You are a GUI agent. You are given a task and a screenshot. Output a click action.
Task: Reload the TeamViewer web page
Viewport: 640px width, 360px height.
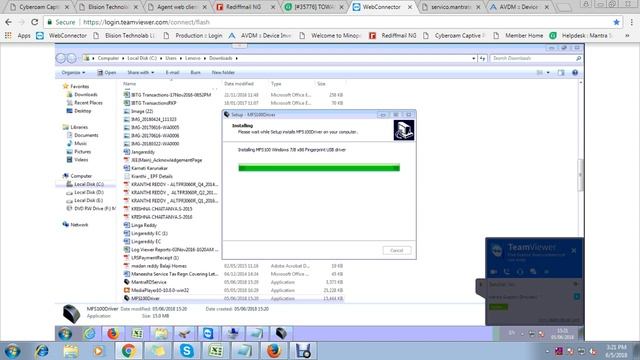pyautogui.click(x=35, y=22)
